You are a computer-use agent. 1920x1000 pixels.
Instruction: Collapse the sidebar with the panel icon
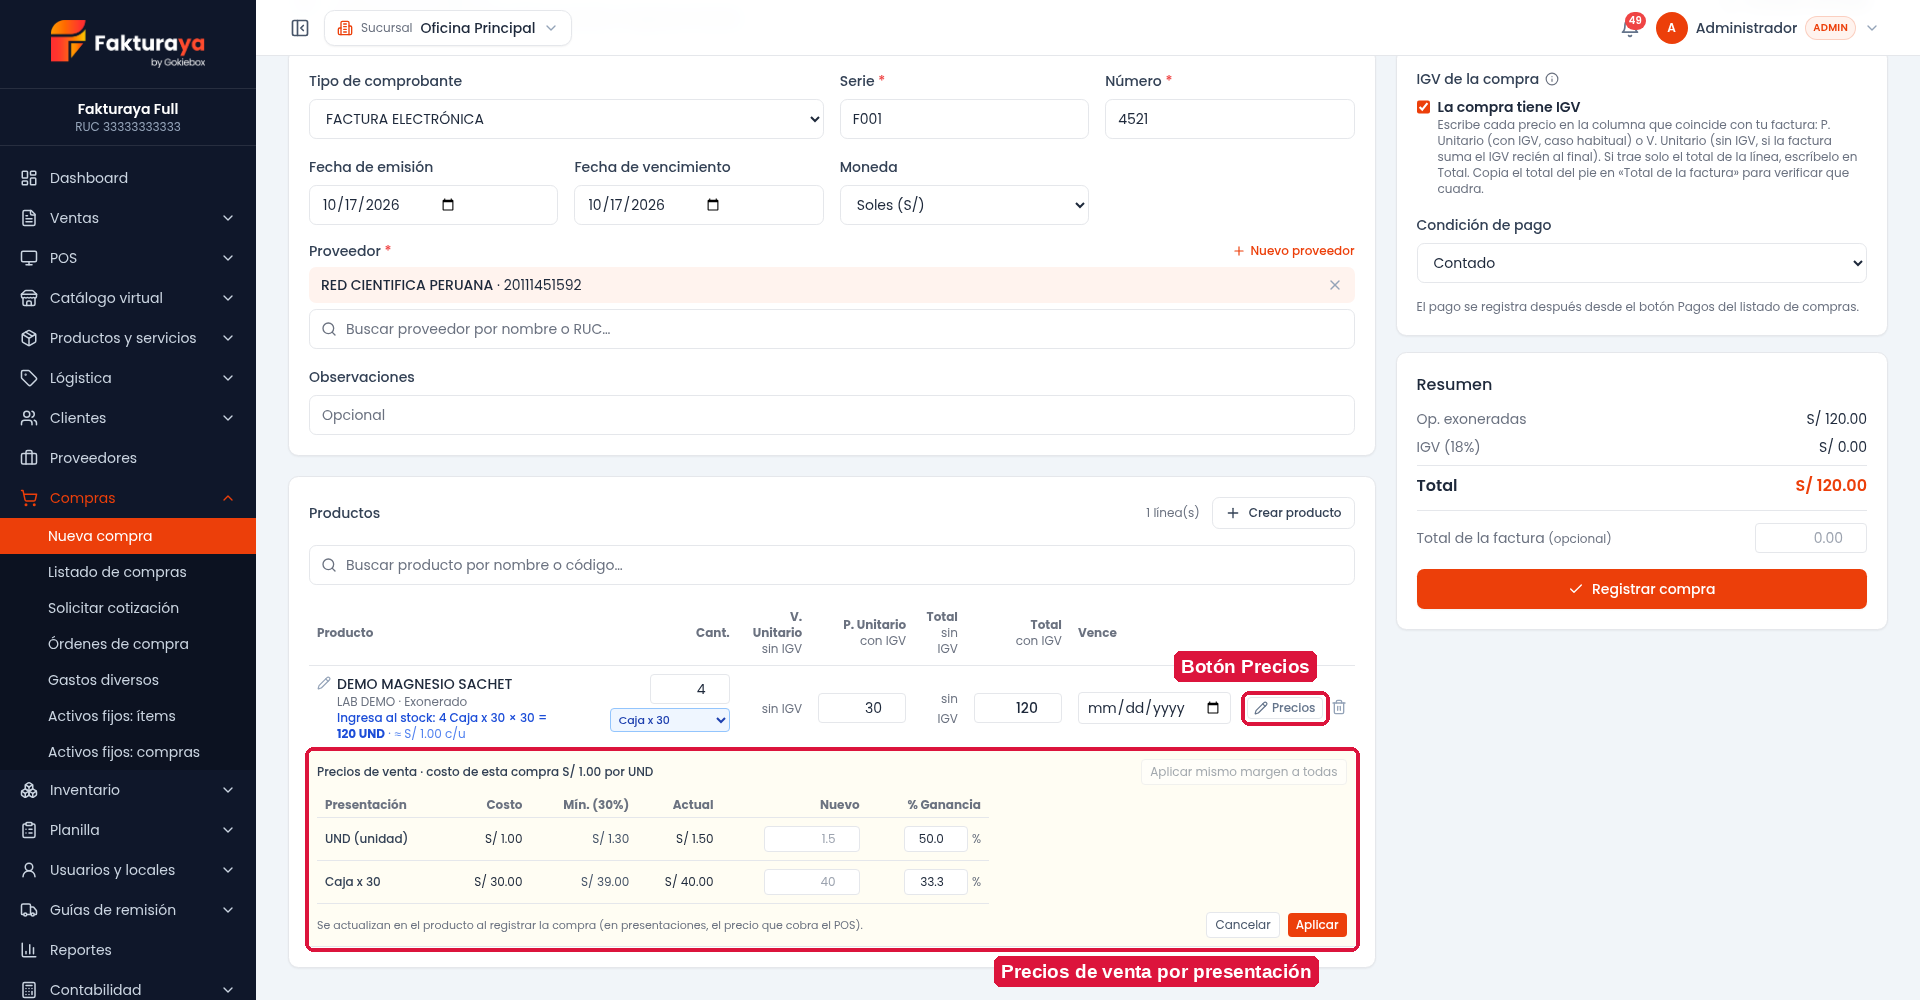coord(300,28)
